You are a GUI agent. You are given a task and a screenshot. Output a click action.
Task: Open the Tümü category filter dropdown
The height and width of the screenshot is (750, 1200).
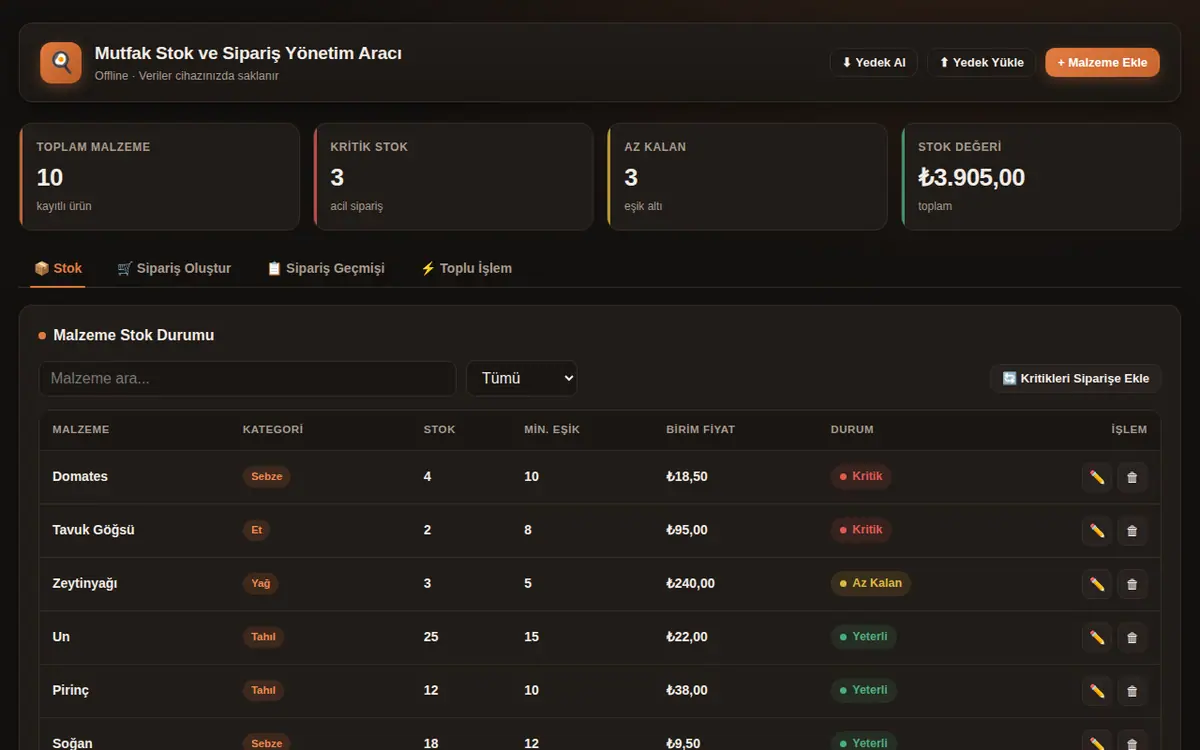(522, 378)
